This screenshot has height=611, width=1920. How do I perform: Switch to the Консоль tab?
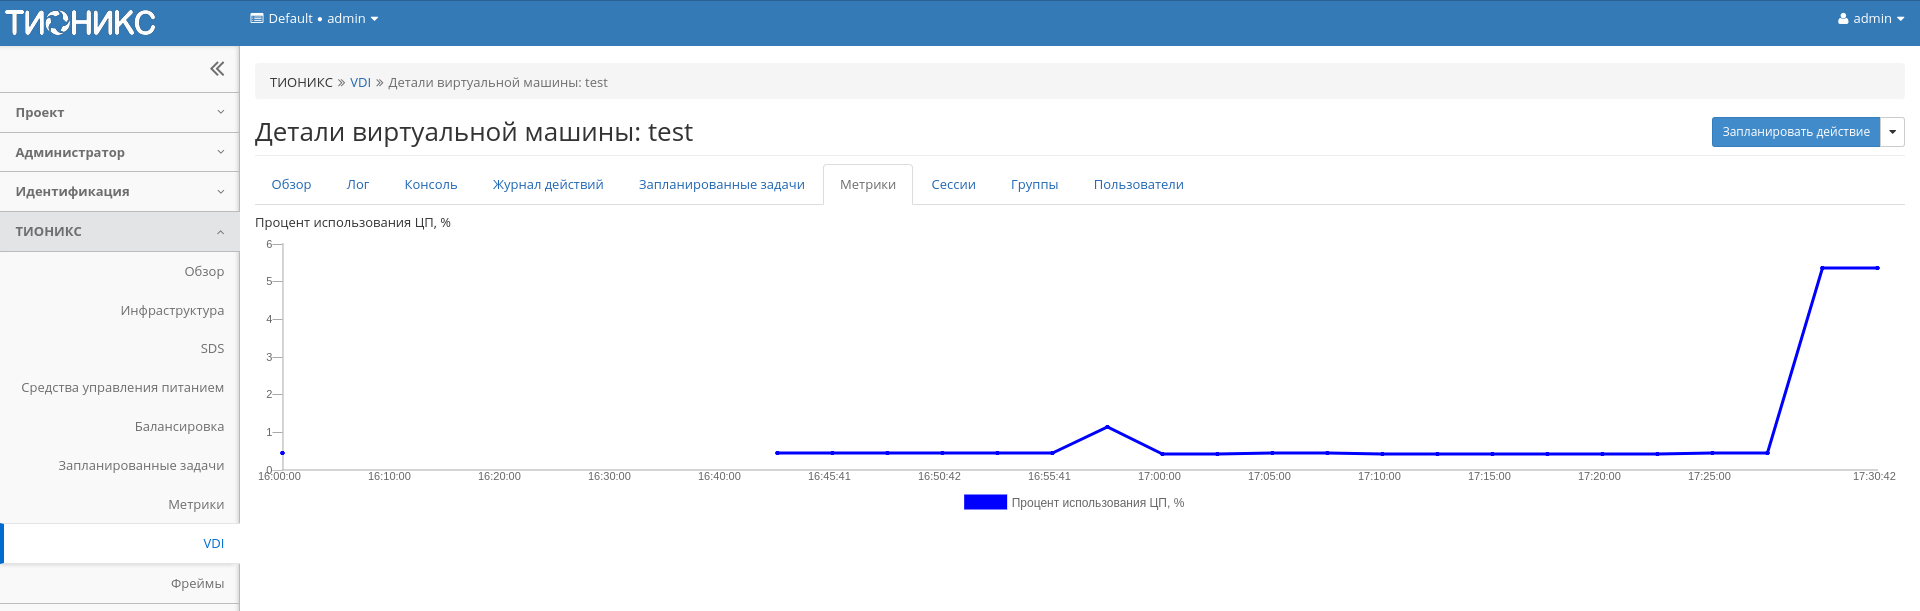(x=430, y=185)
